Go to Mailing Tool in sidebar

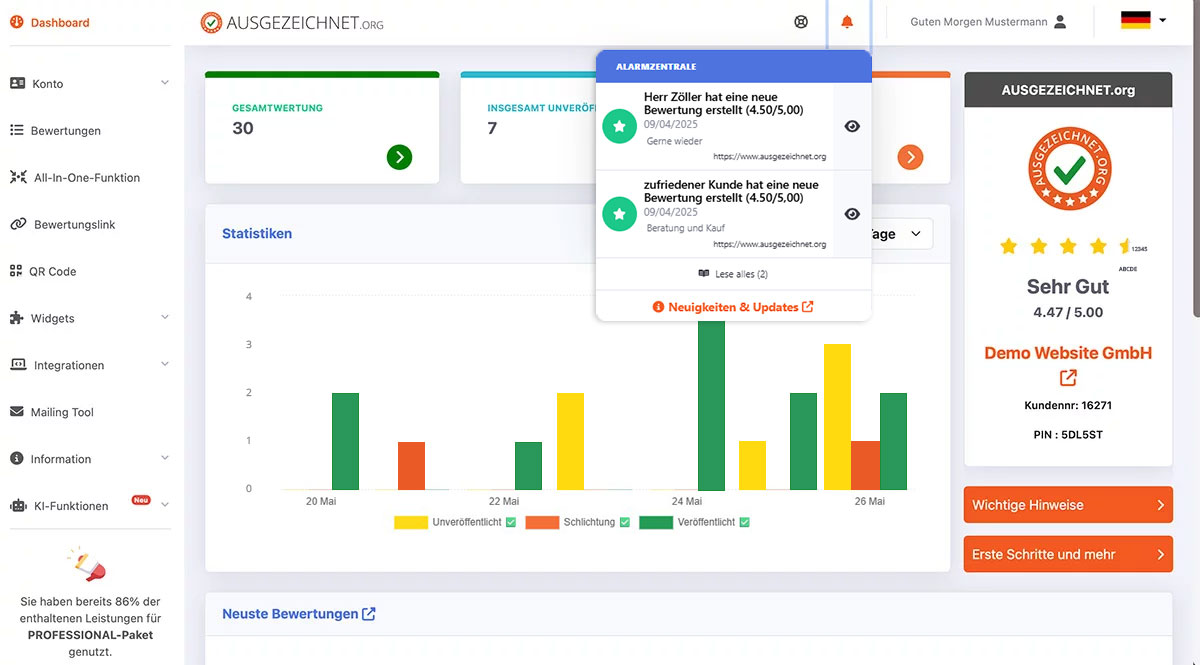pyautogui.click(x=62, y=412)
